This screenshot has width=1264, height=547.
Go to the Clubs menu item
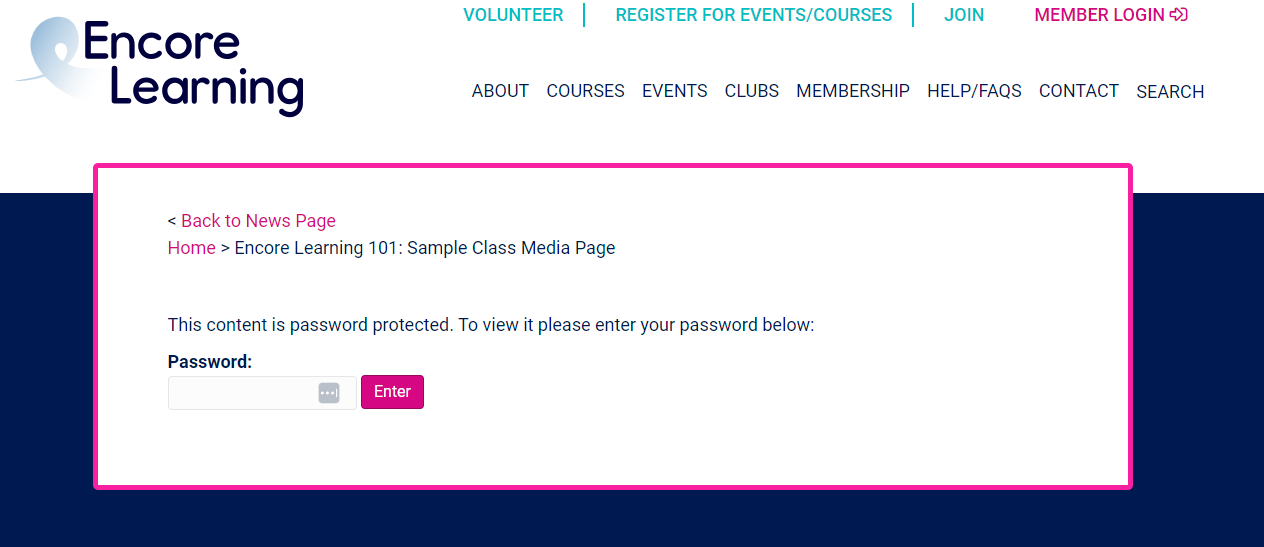point(751,91)
